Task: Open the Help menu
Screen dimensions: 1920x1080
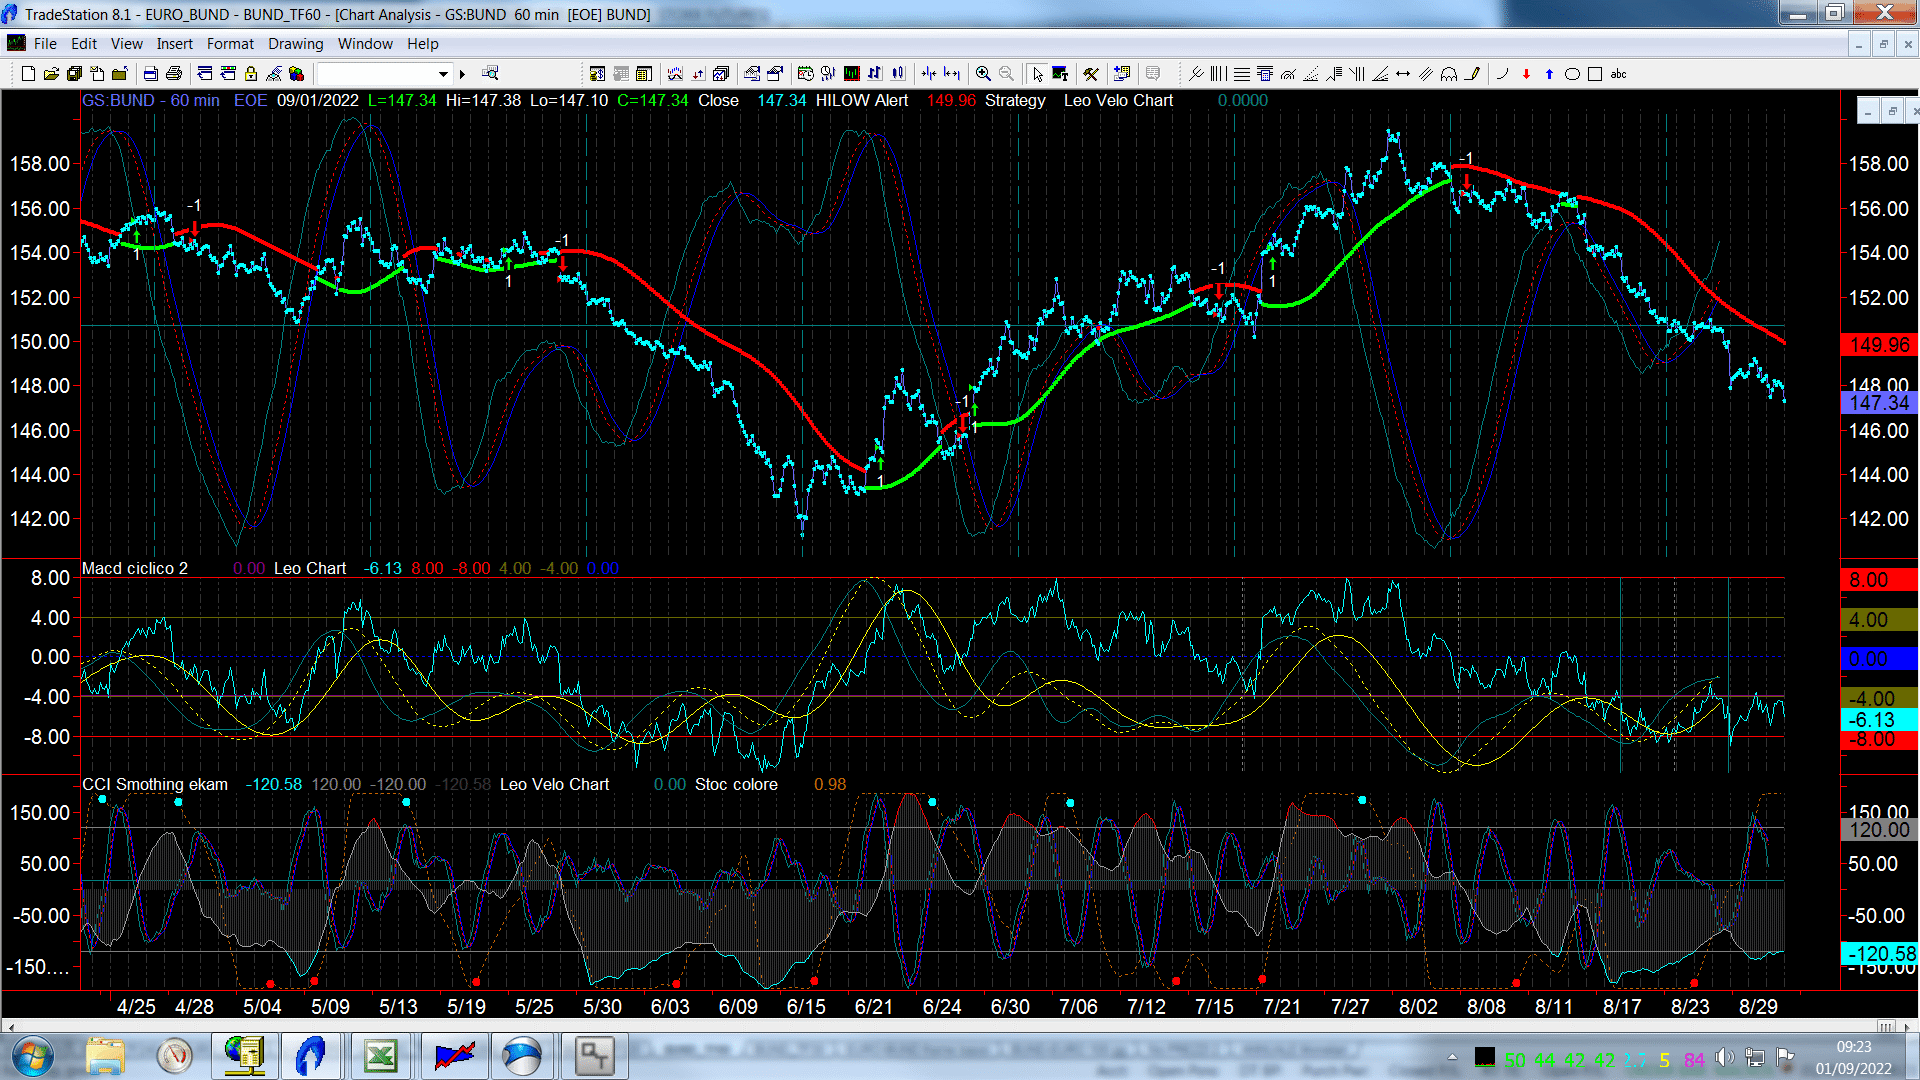Action: (x=422, y=44)
